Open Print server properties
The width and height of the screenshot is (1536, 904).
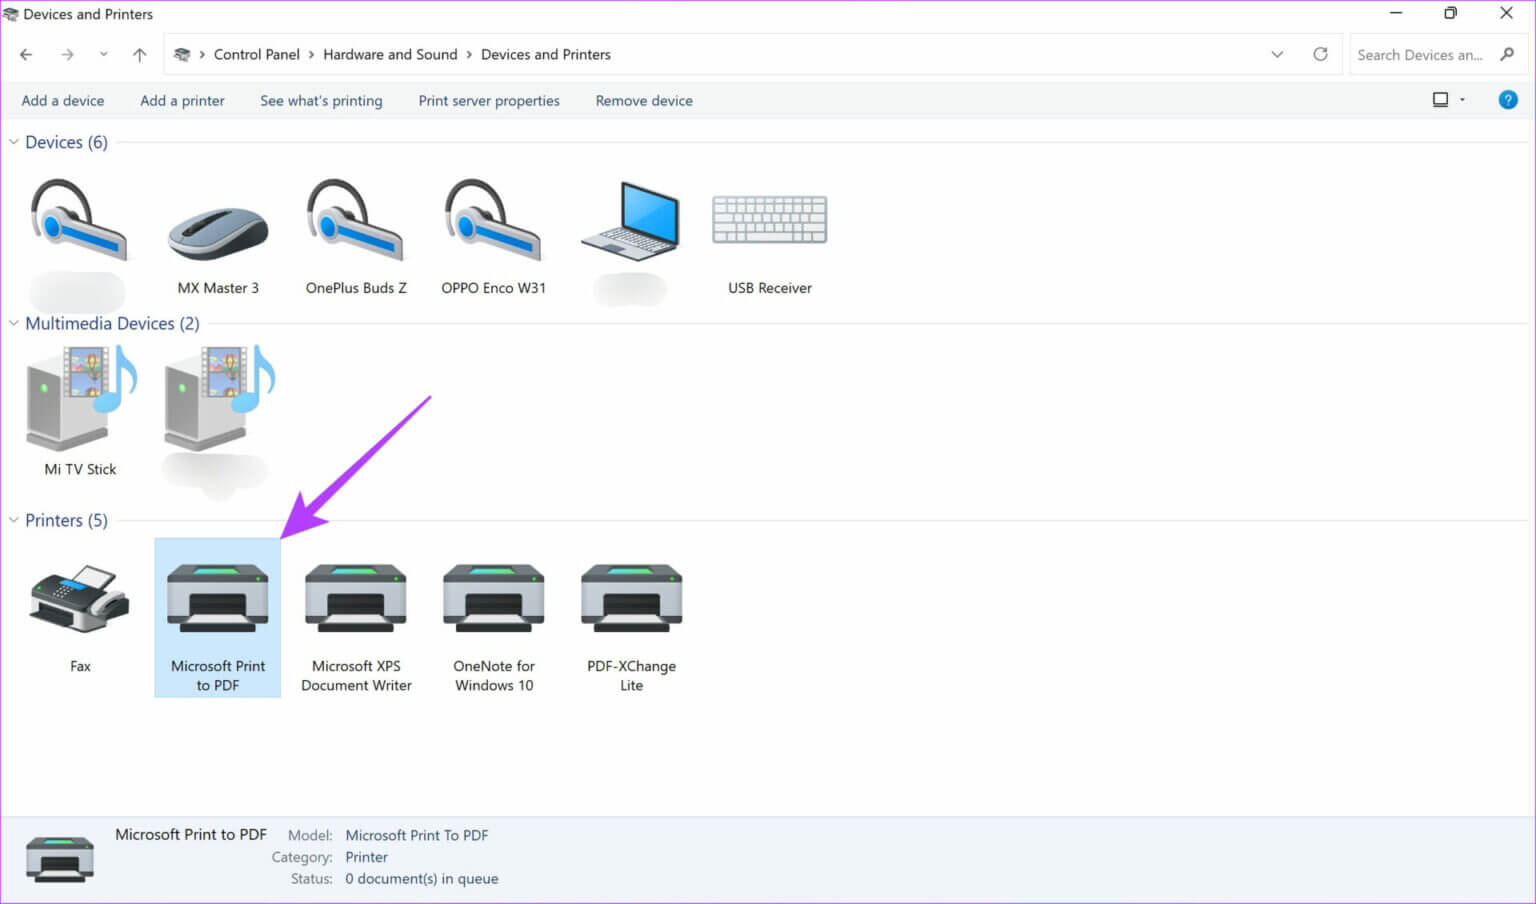coord(489,100)
